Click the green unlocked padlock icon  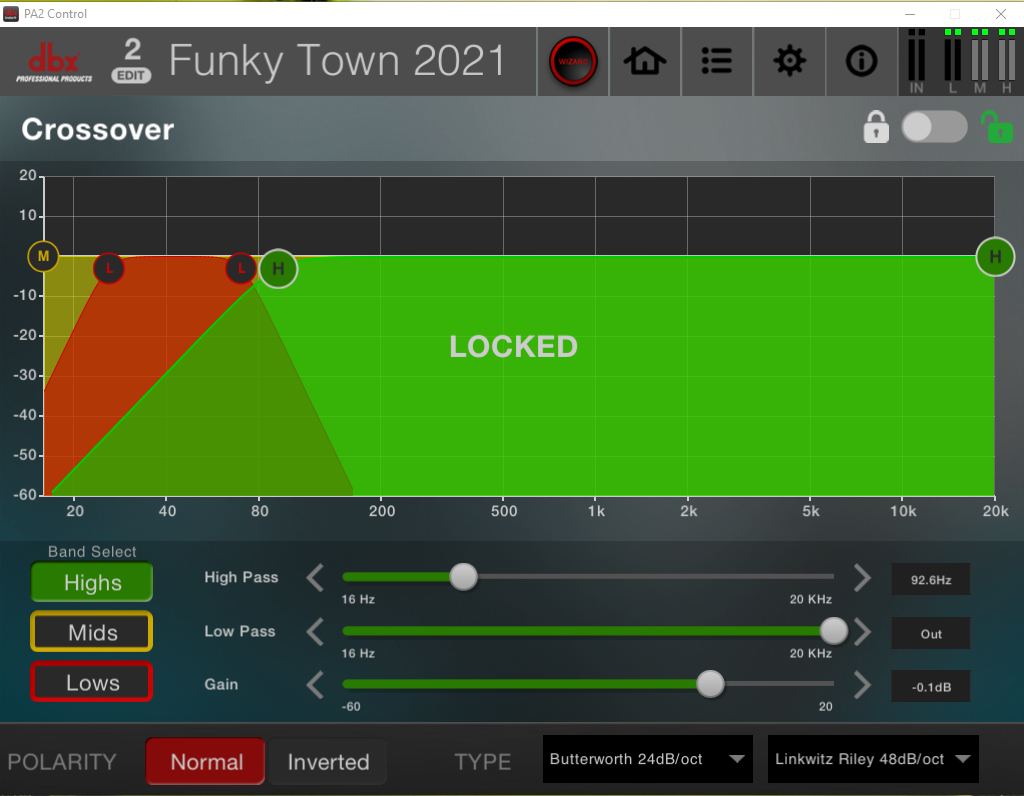pyautogui.click(x=996, y=128)
